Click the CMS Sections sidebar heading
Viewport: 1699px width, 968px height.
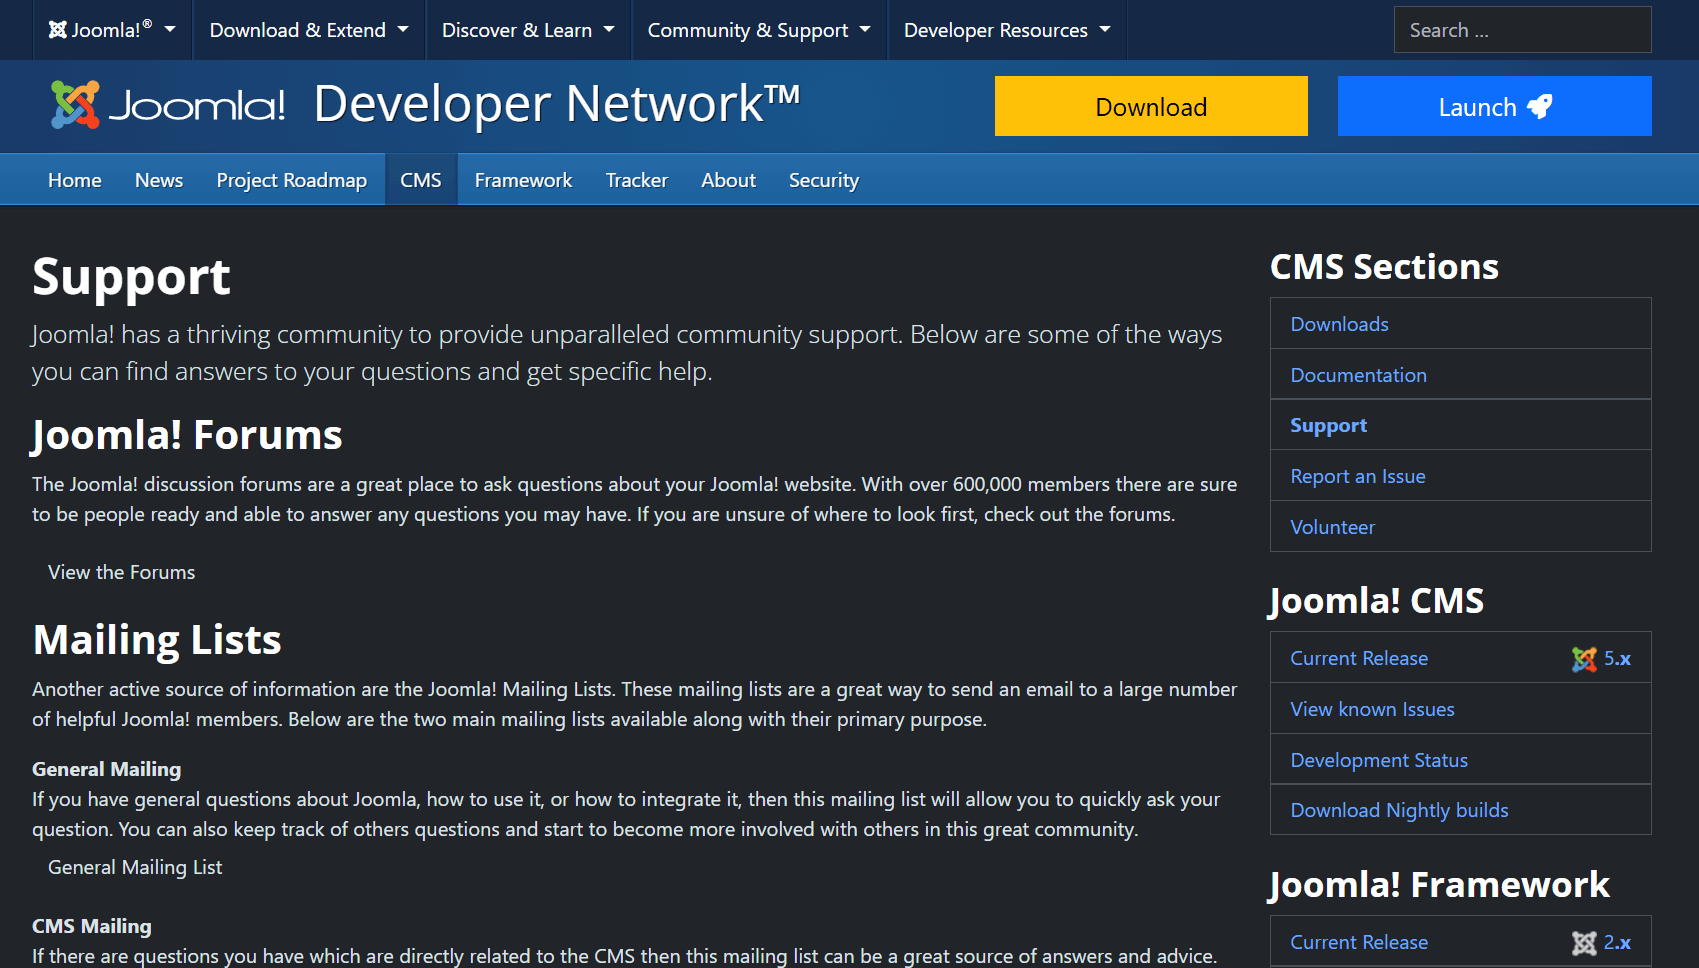1384,267
